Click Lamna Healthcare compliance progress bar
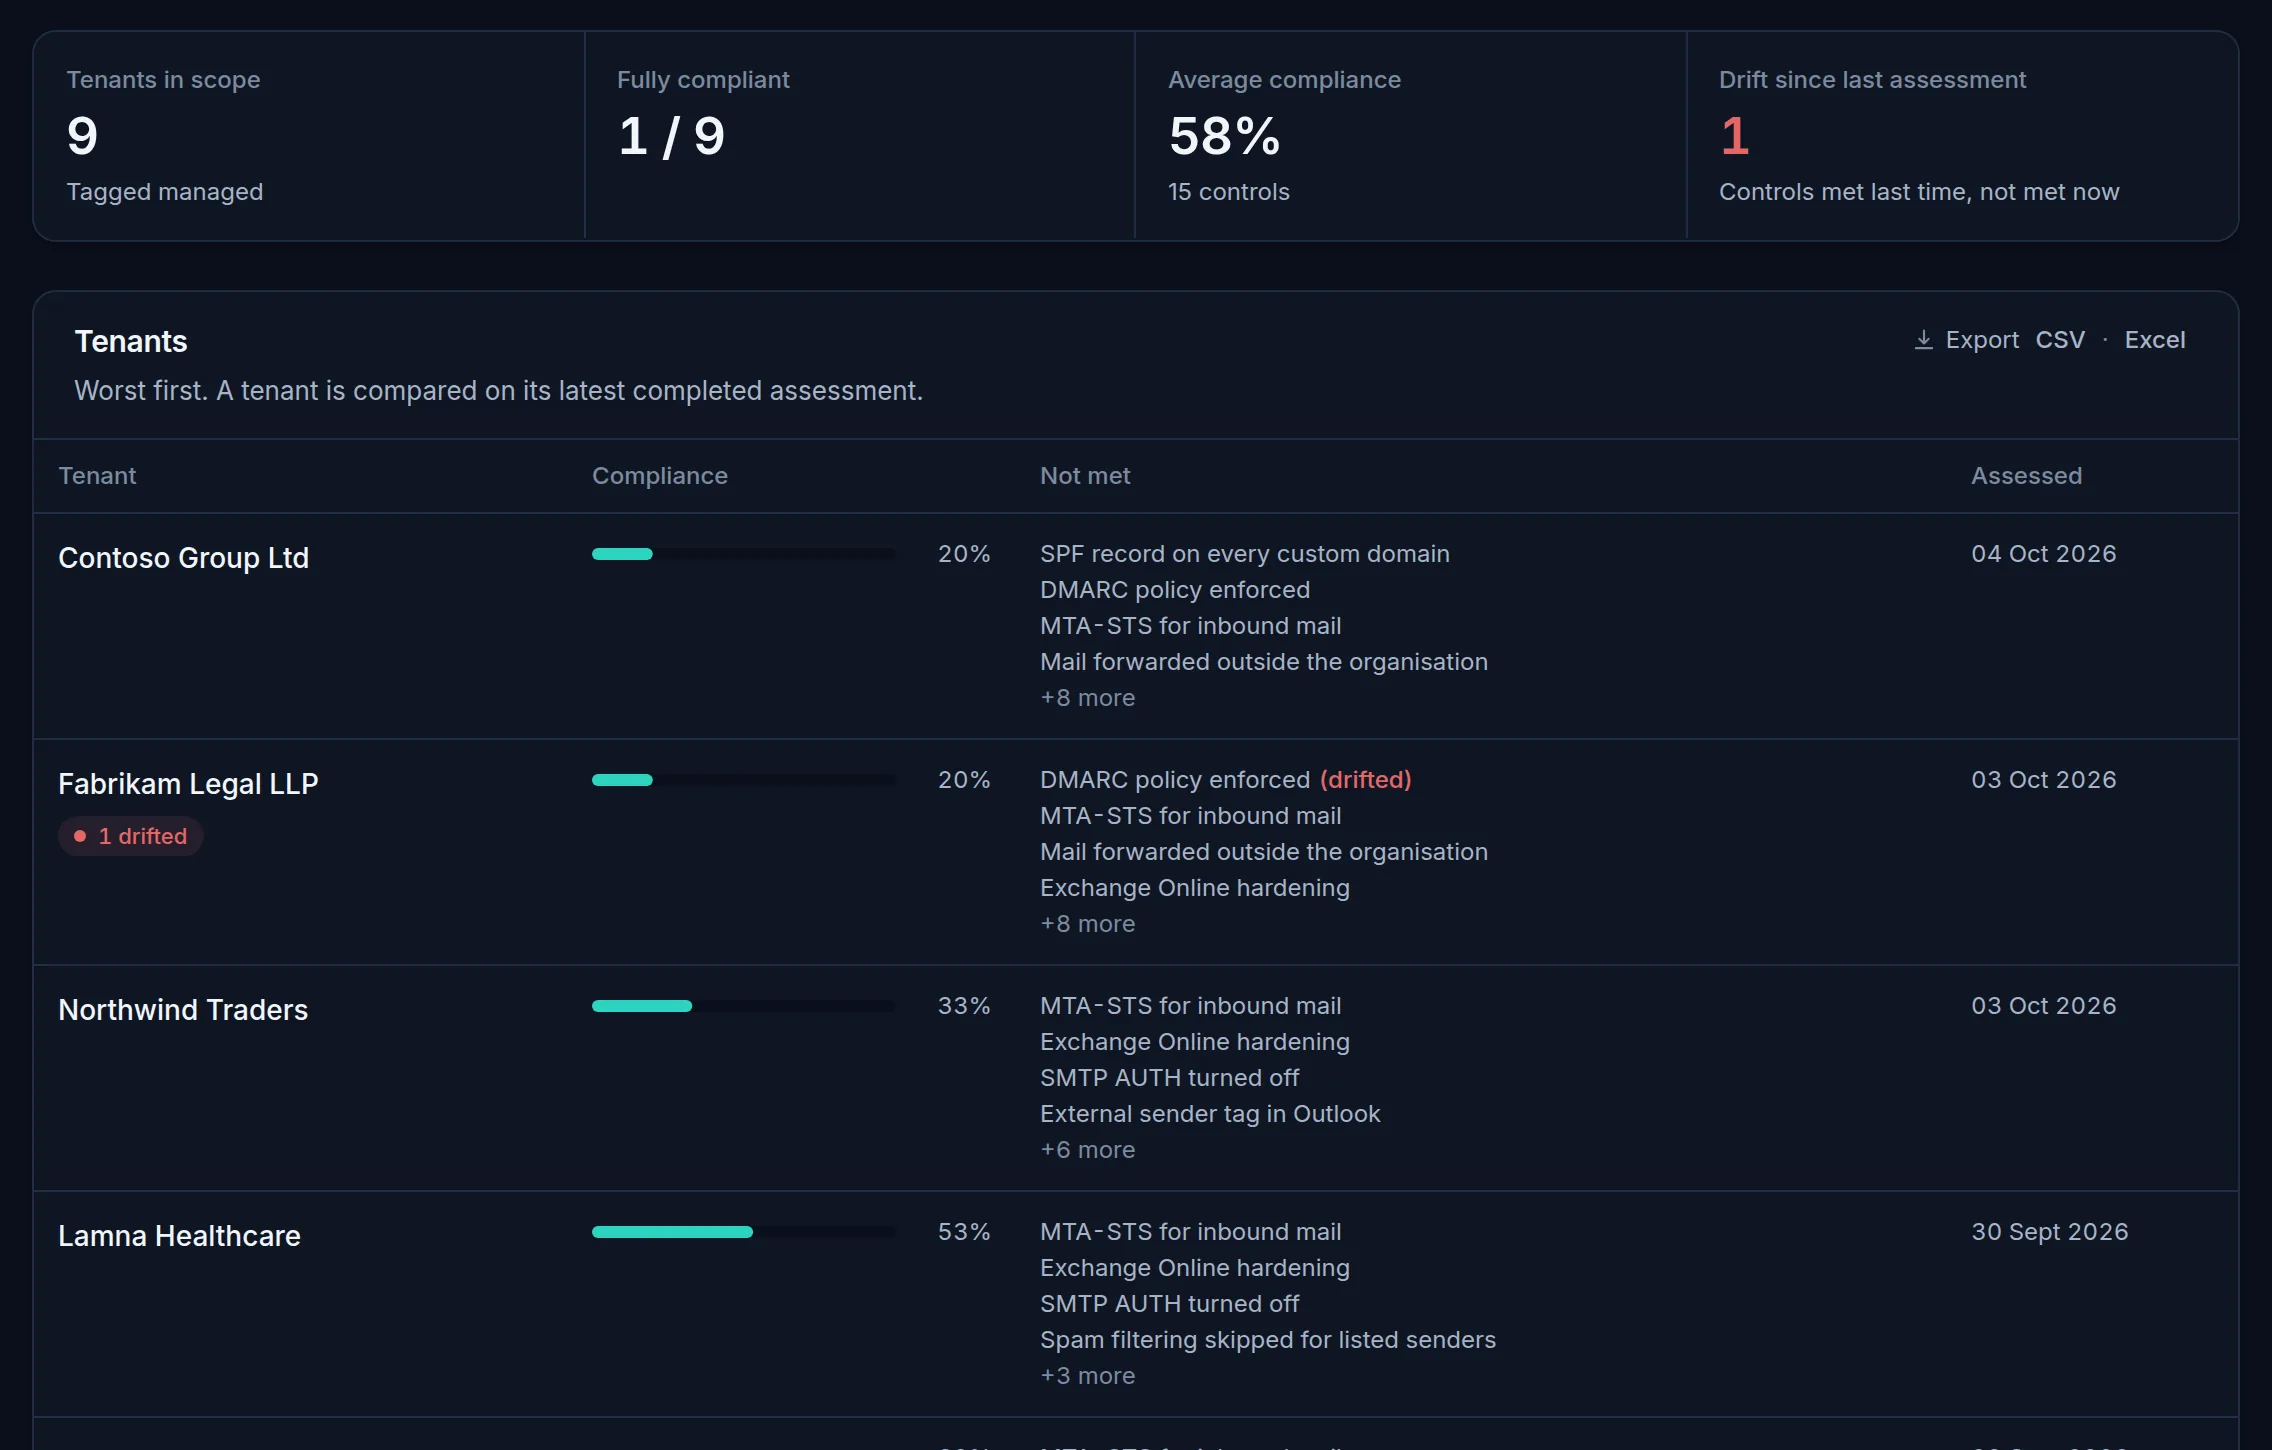This screenshot has height=1450, width=2272. [743, 1232]
